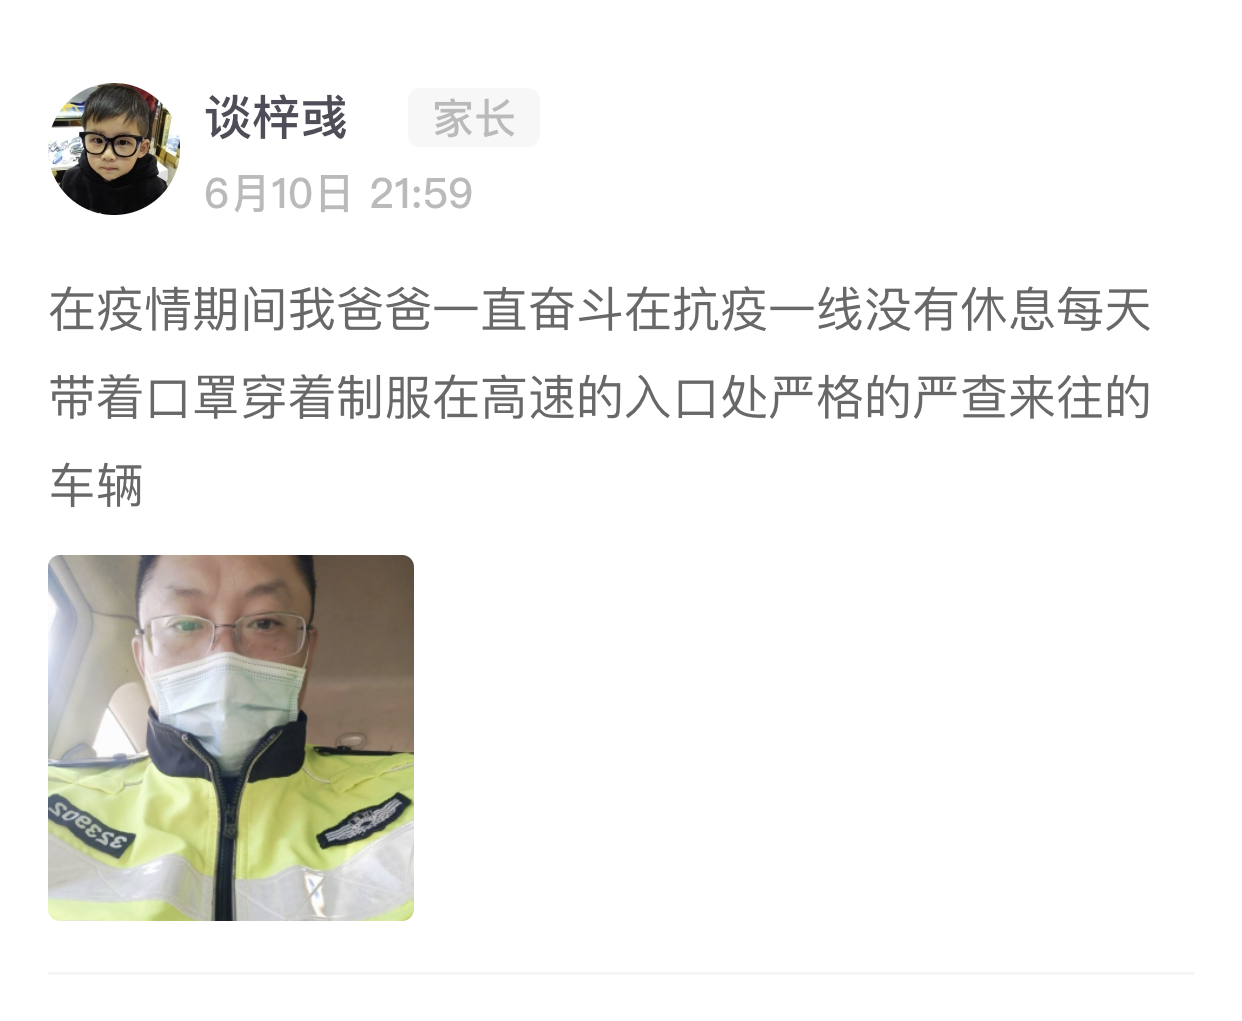This screenshot has width=1242, height=1021.
Task: Select the second line starting with 带着口罩
Action: 600,398
